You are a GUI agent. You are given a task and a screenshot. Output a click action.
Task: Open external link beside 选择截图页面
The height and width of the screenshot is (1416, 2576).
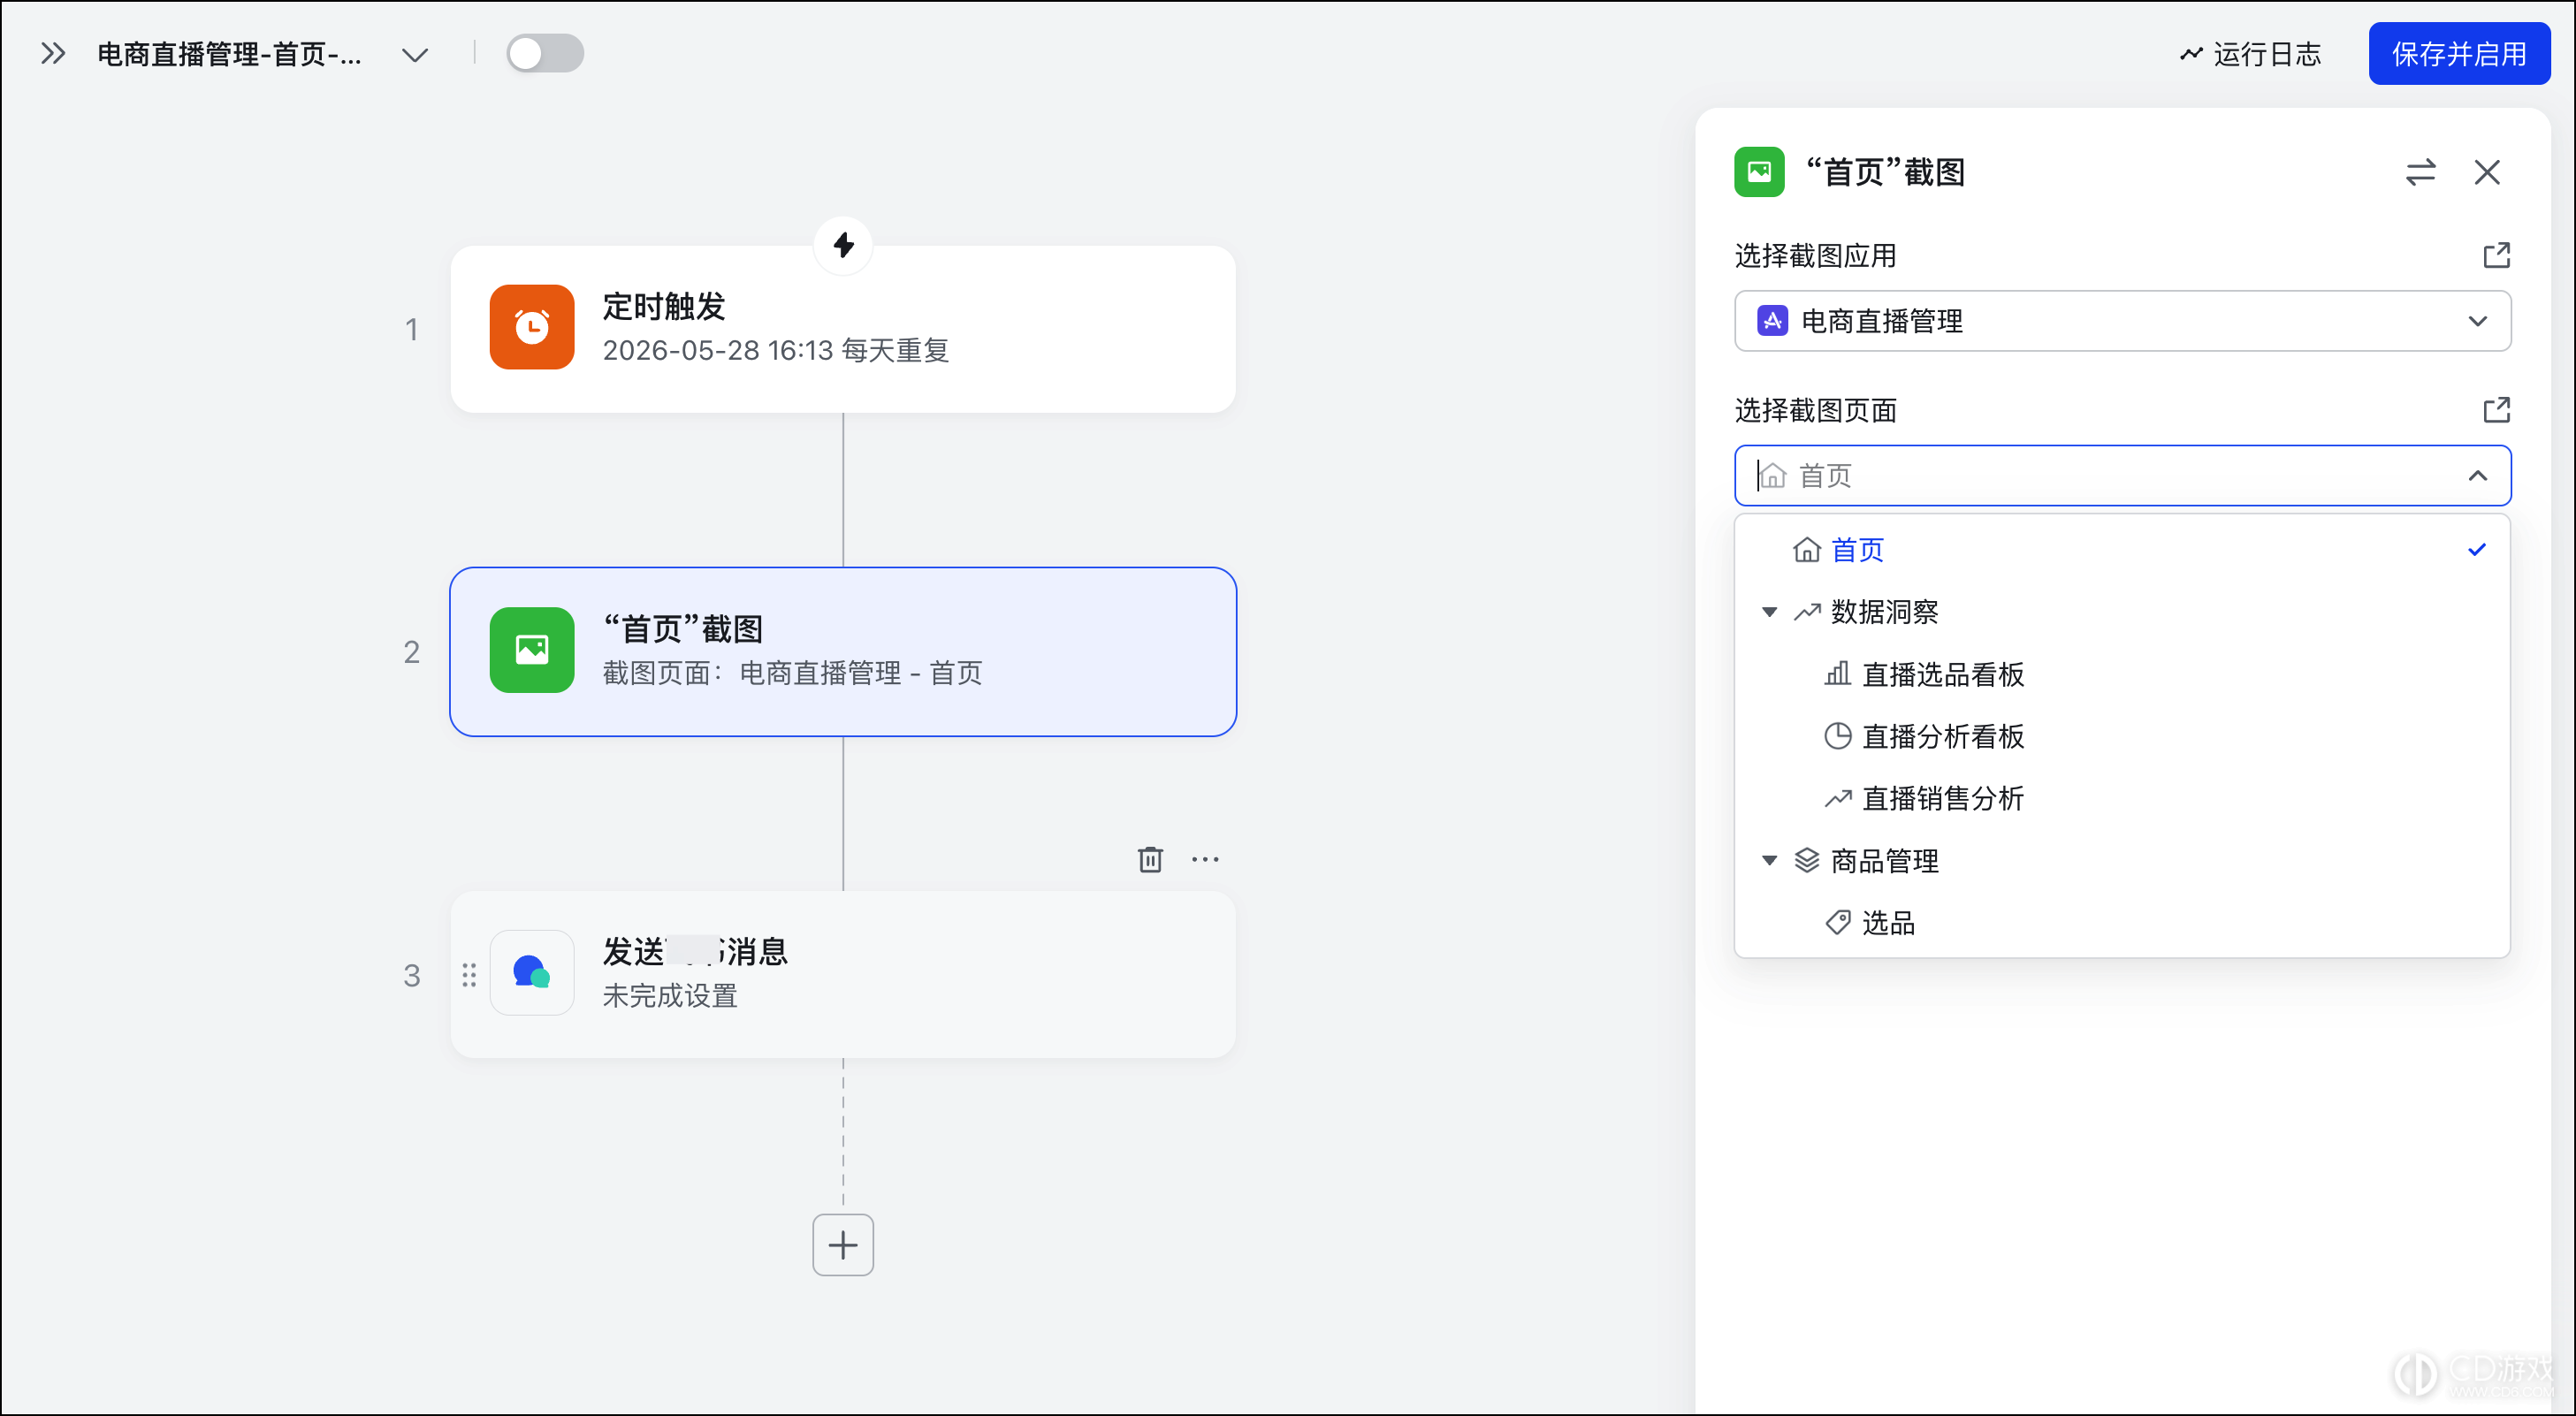2496,410
